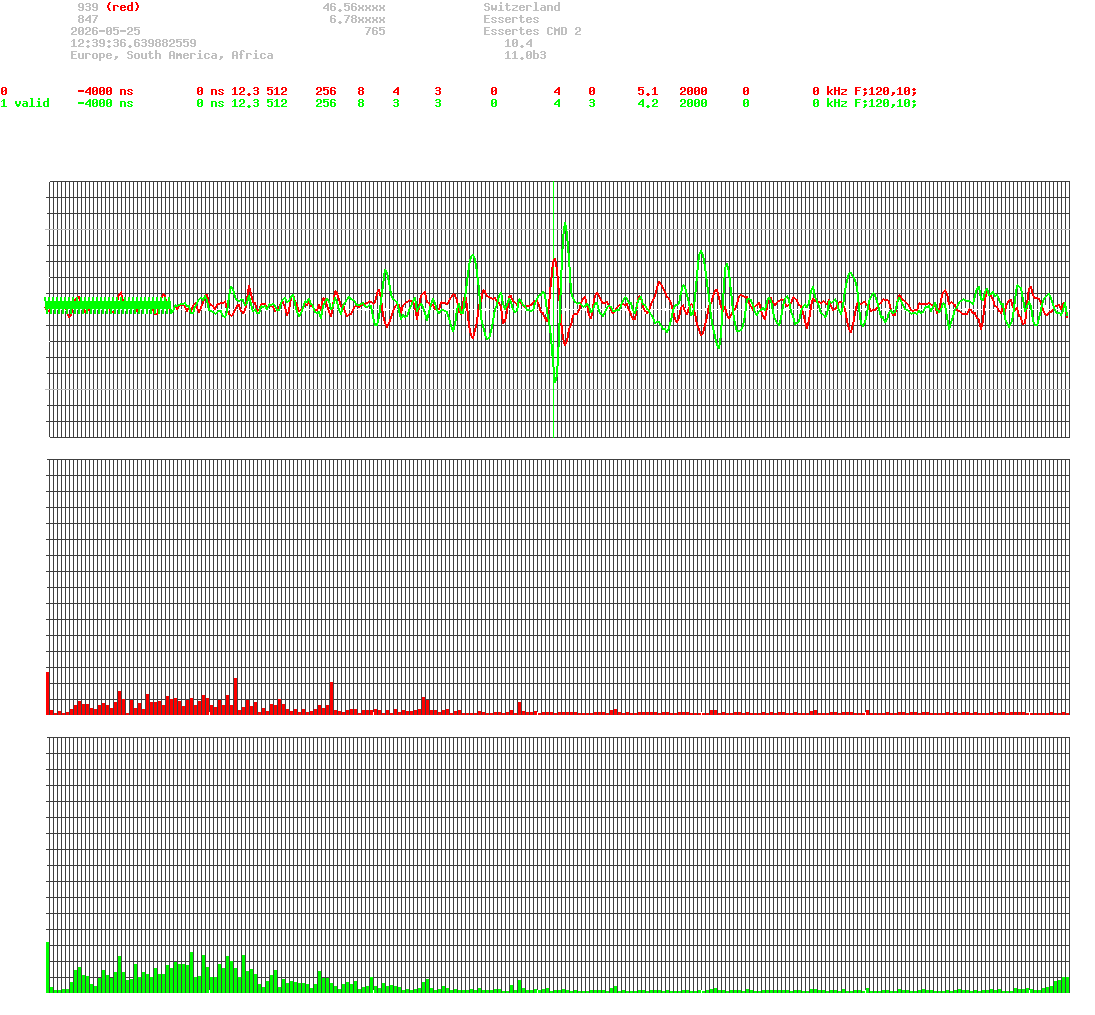Click the "10.4" hardware version value
The width and height of the screenshot is (1095, 1015).
coord(518,43)
